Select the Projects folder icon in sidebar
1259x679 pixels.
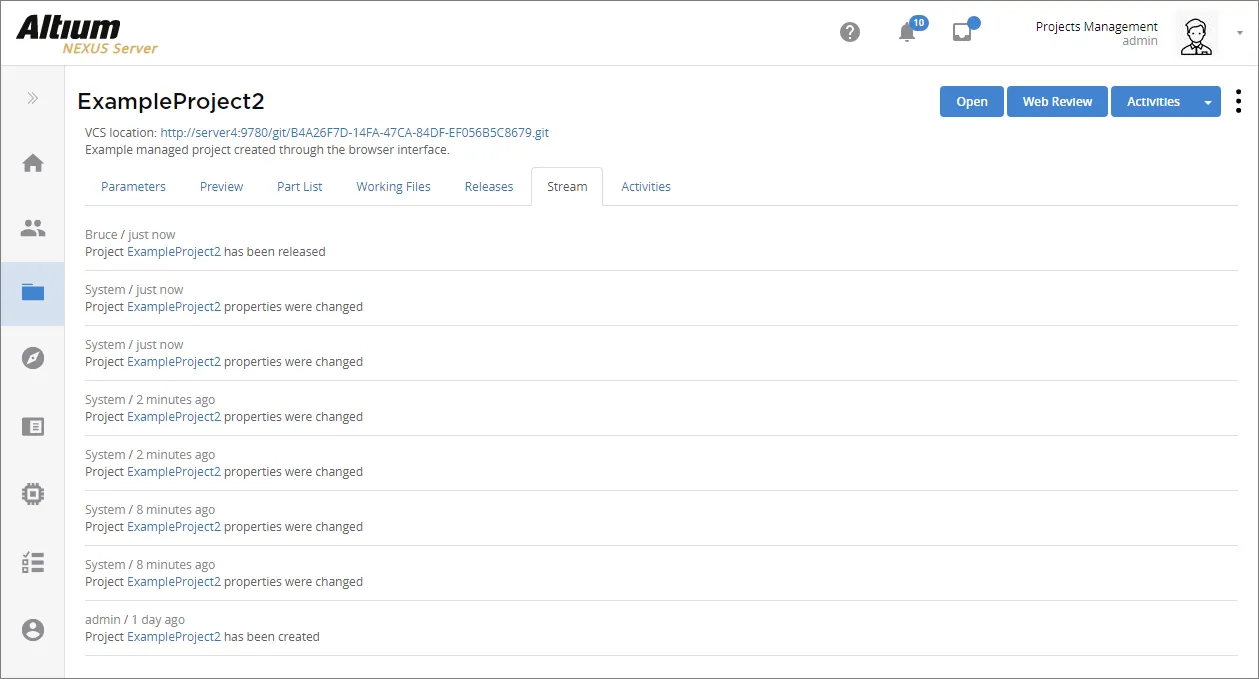coord(33,292)
